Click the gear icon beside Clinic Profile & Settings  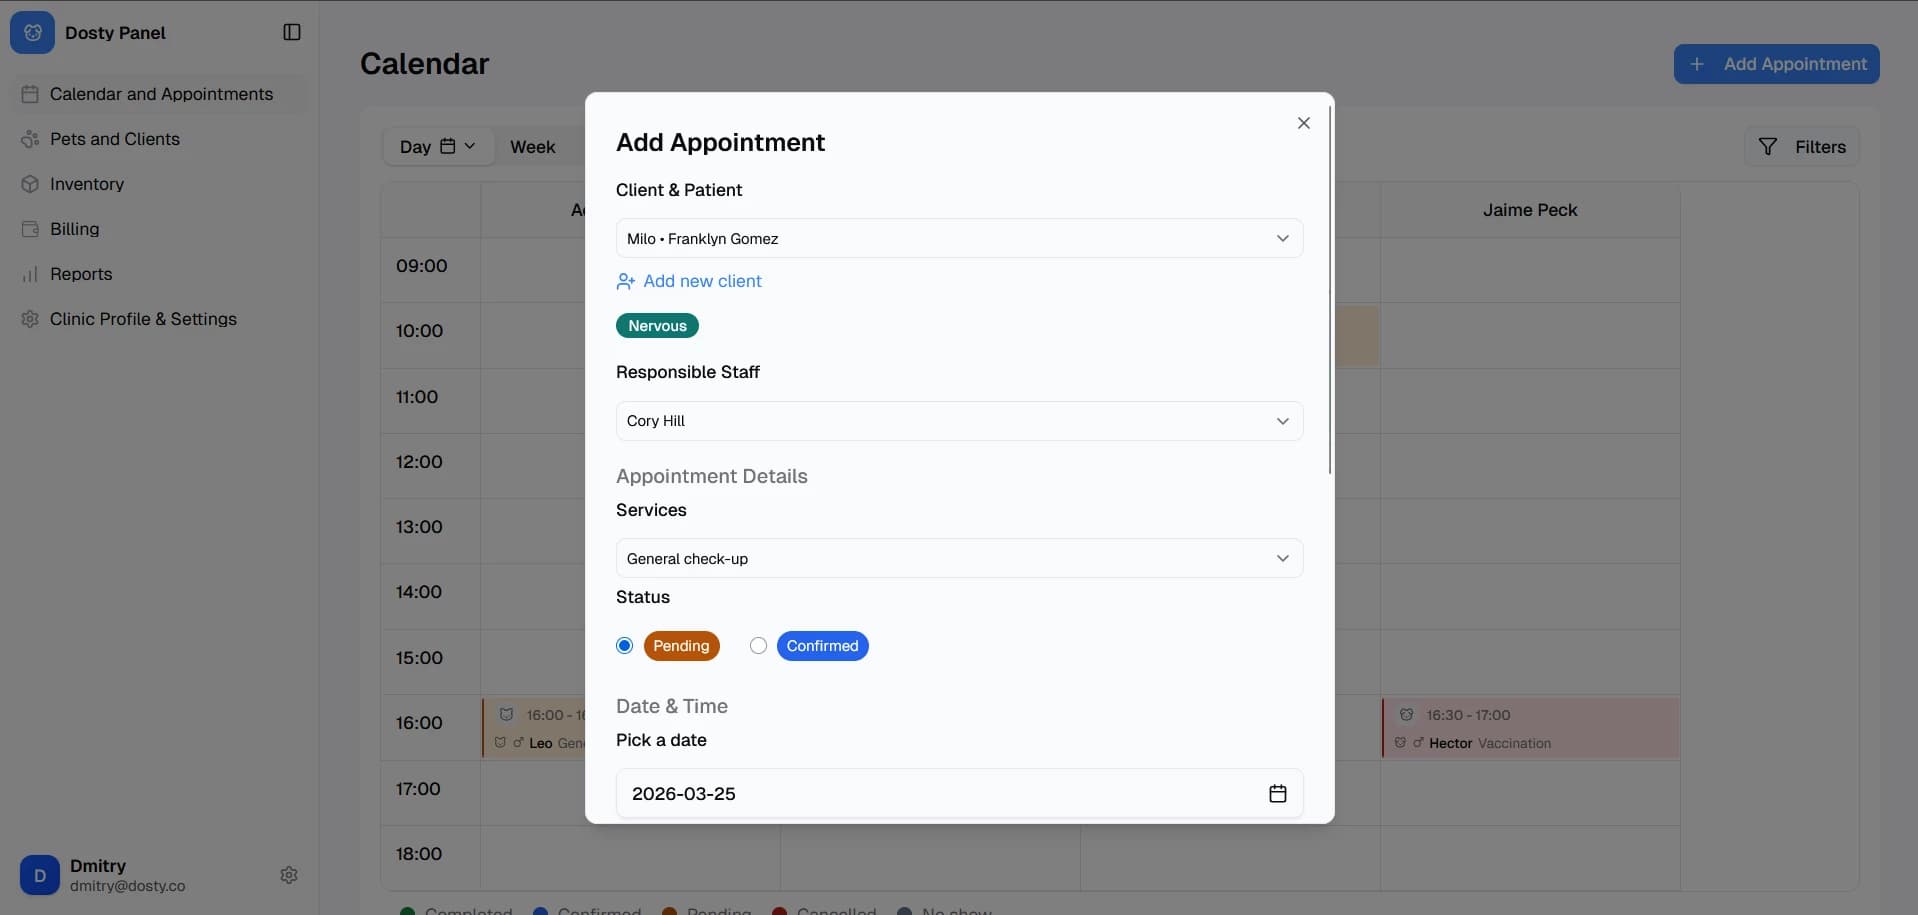point(30,319)
